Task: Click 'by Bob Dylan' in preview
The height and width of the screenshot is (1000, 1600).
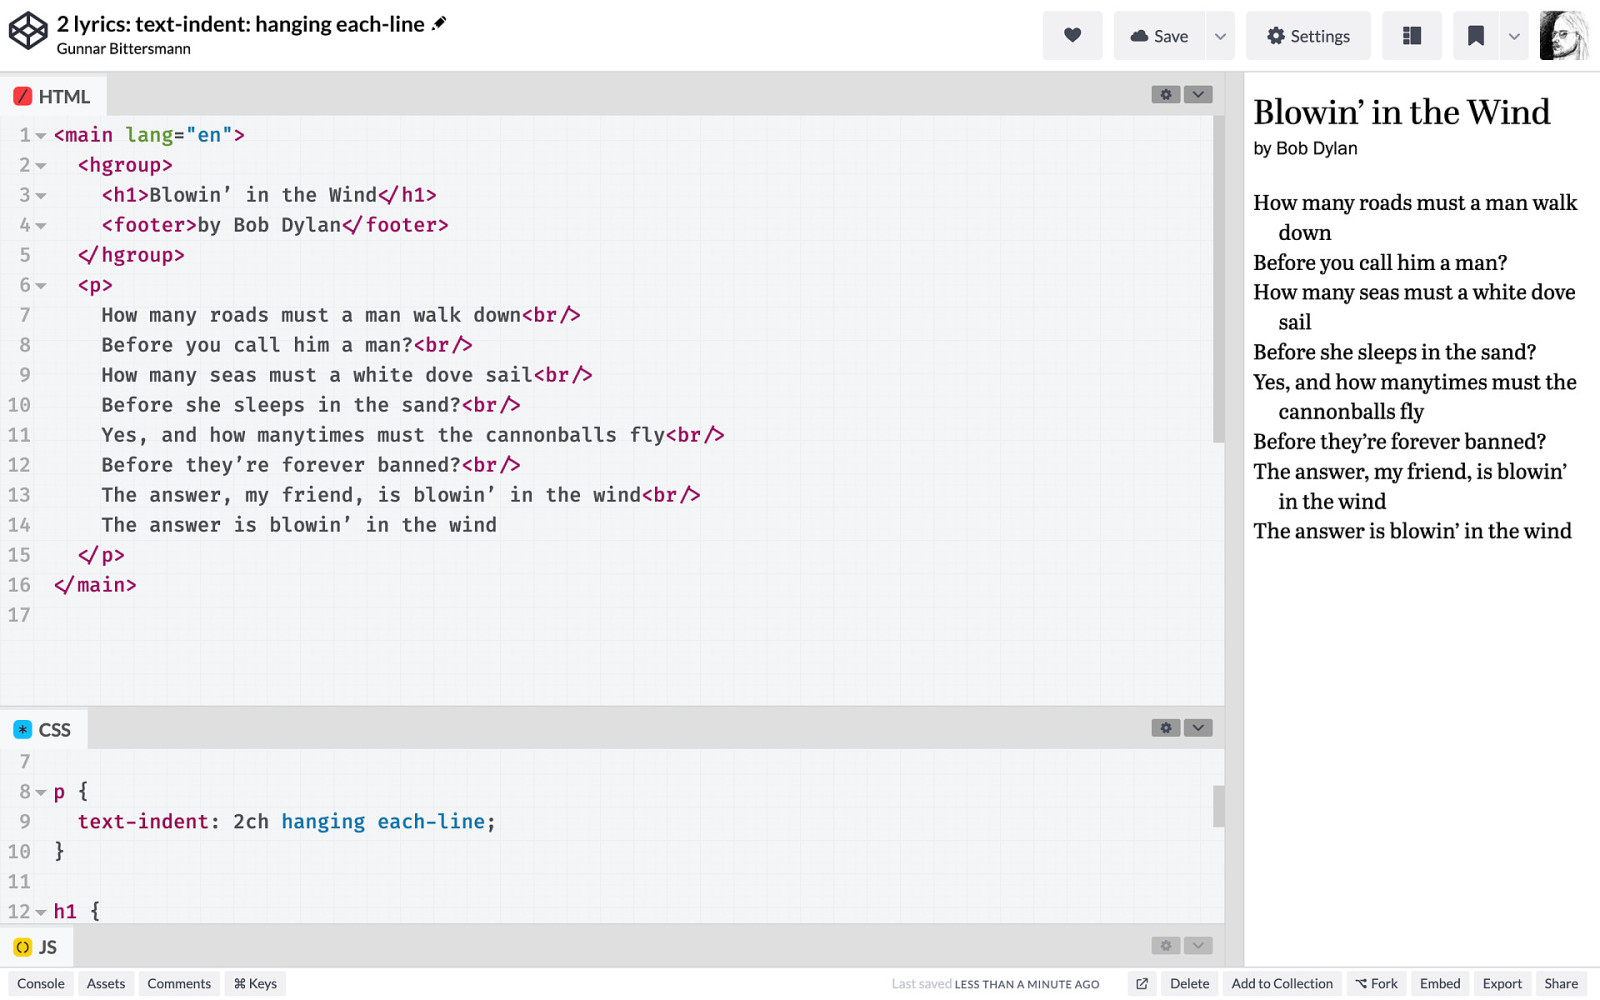Action: (1305, 148)
